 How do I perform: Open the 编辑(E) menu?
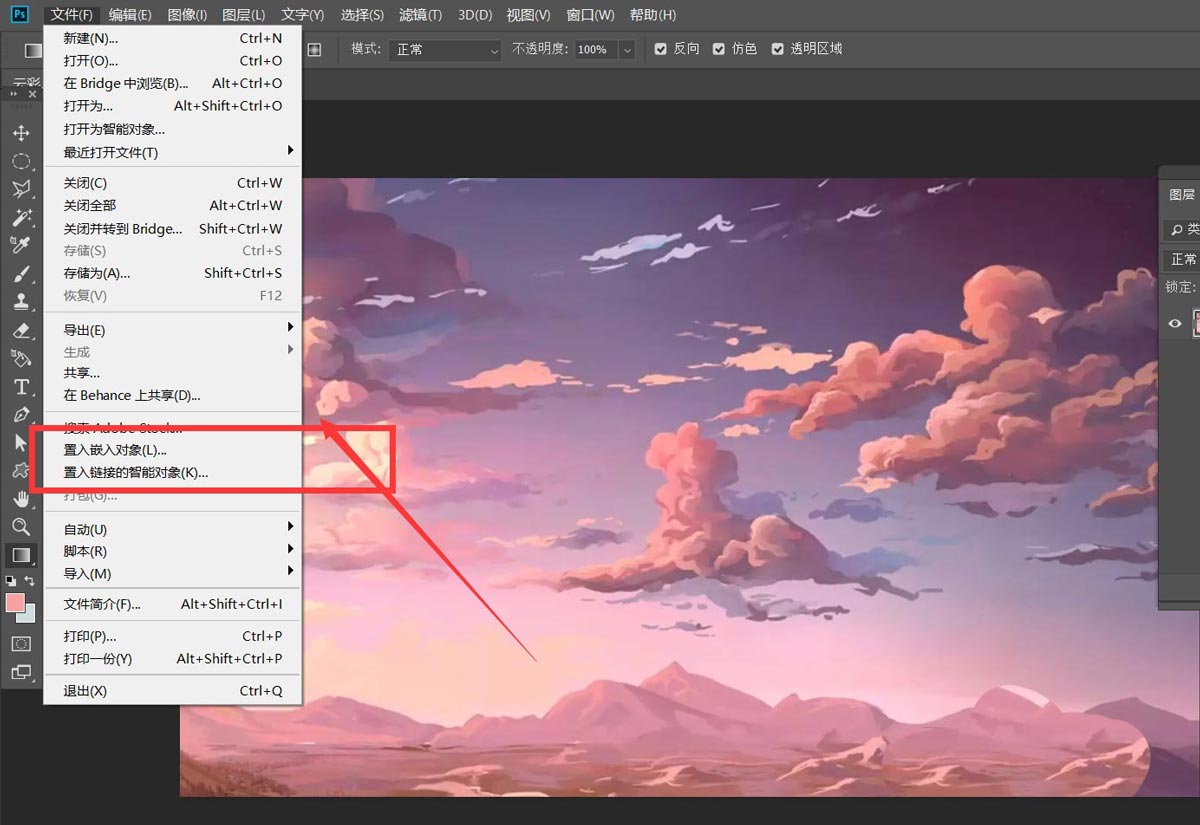coord(130,15)
